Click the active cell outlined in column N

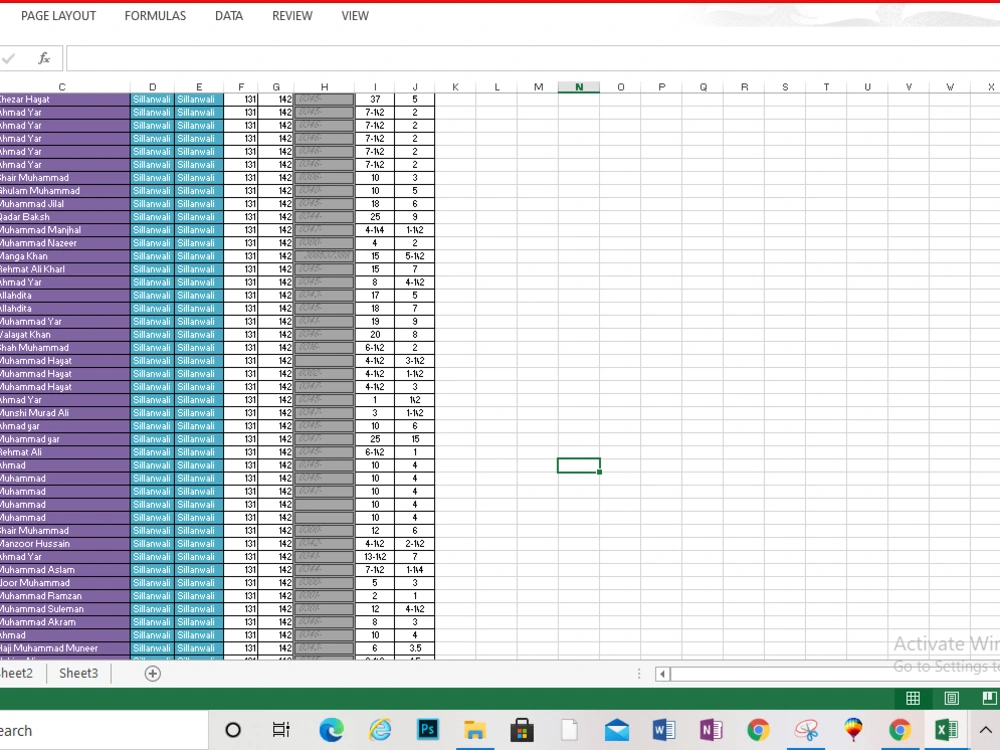(578, 466)
